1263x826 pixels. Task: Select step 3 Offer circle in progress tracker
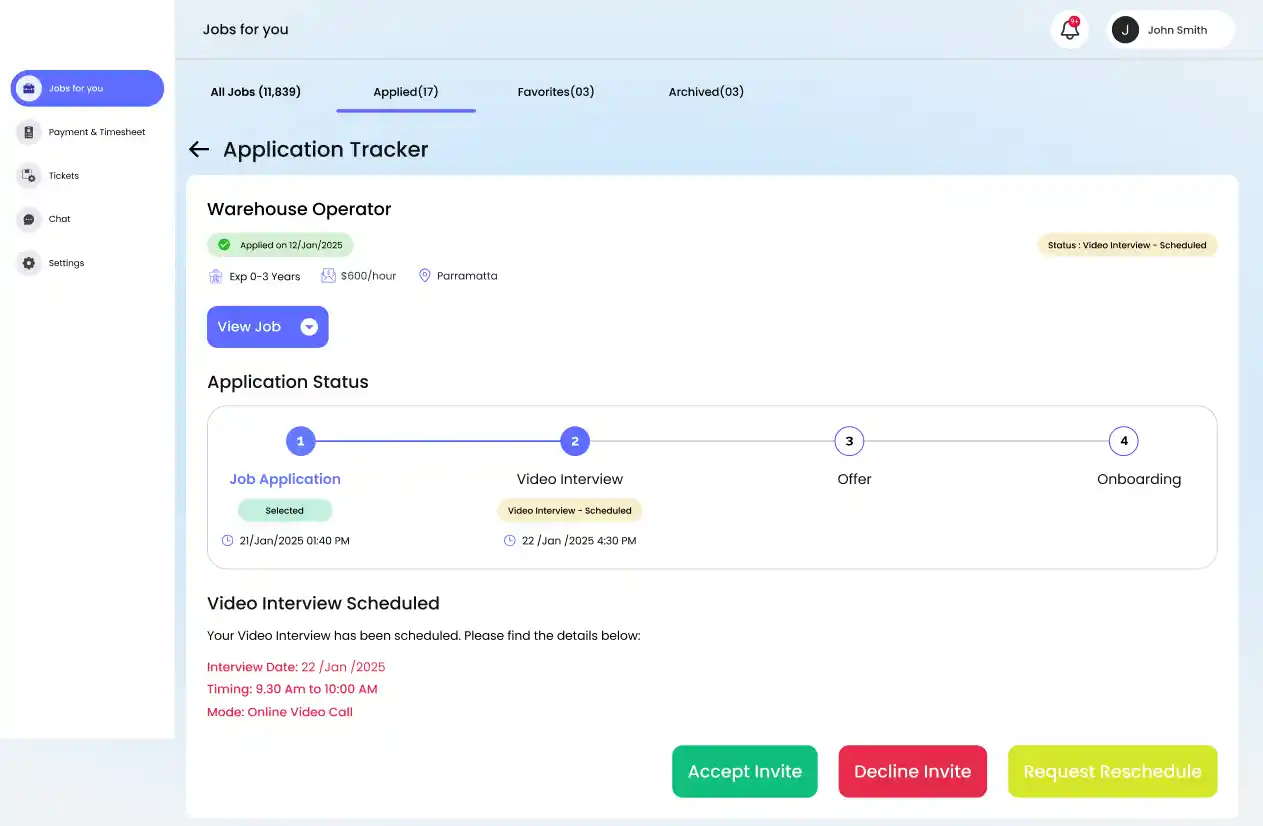[849, 441]
